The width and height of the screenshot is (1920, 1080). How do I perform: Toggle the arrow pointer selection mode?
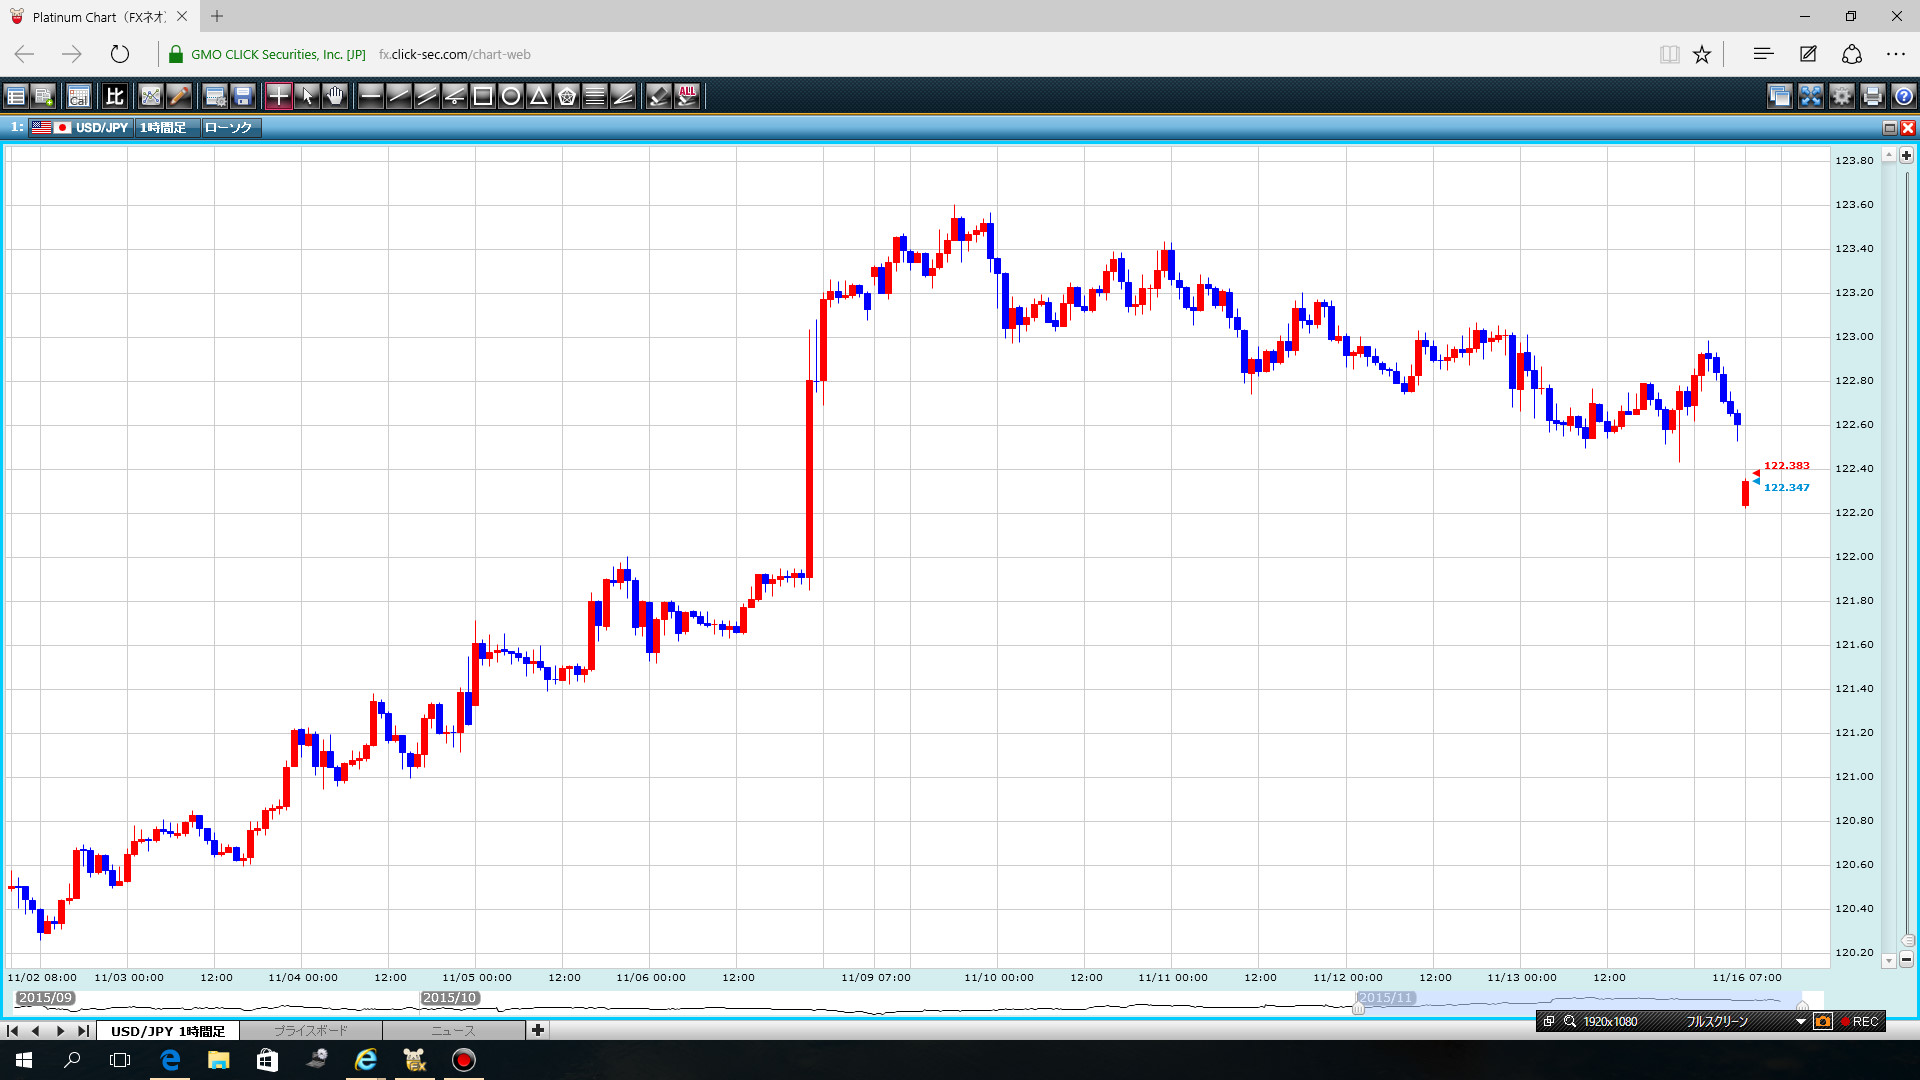[x=307, y=96]
